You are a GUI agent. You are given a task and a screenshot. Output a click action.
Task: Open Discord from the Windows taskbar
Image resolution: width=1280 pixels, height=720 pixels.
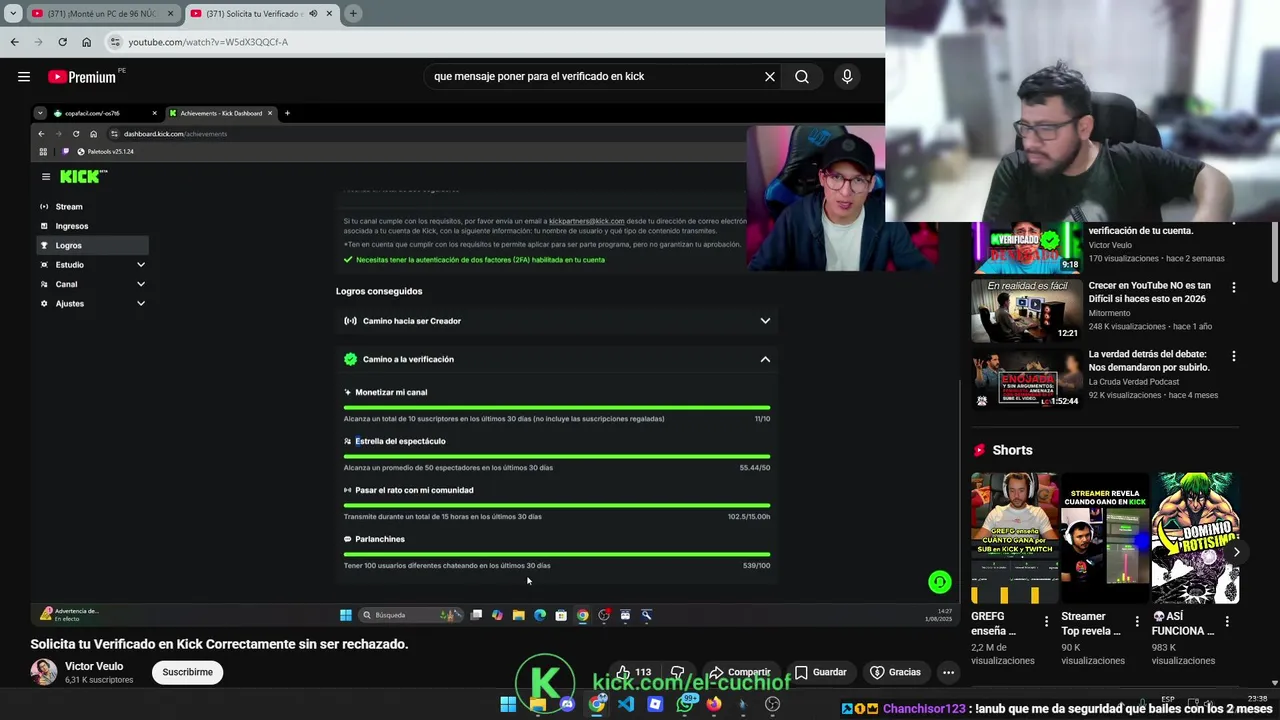point(567,704)
